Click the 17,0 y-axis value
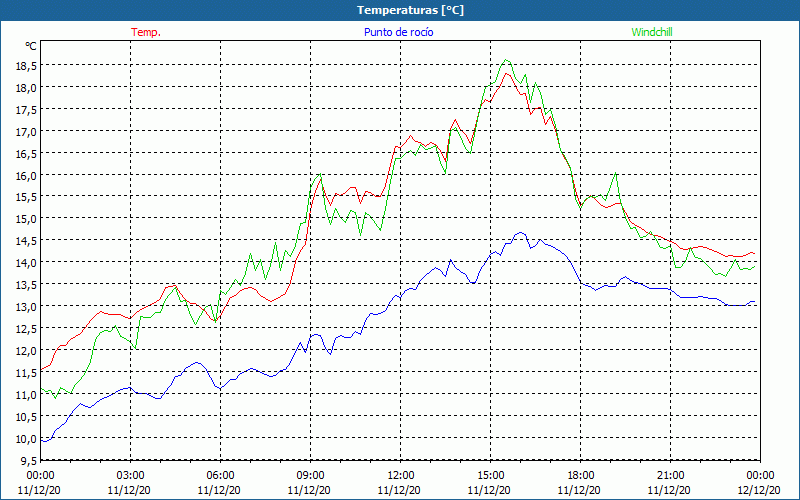800x500 pixels. (28, 131)
